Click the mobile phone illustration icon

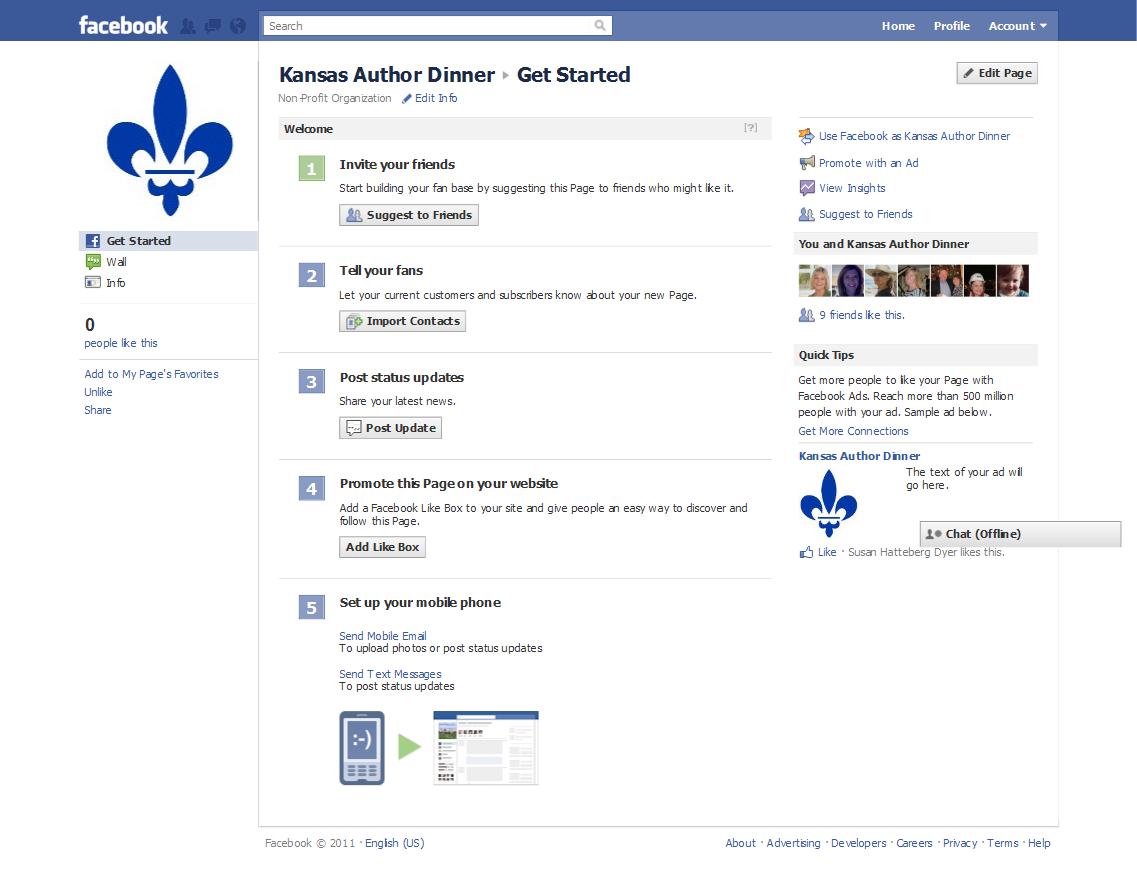tap(362, 748)
